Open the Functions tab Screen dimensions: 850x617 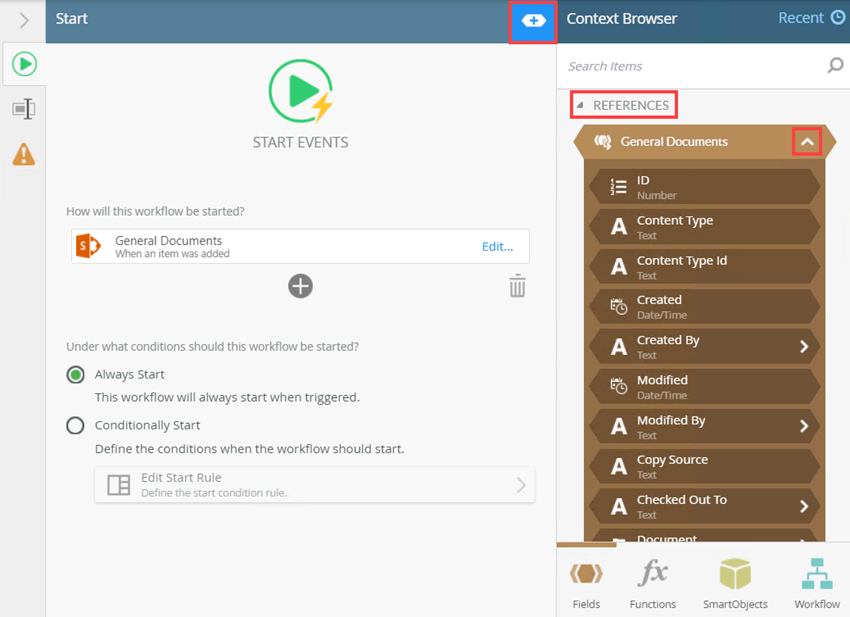653,584
